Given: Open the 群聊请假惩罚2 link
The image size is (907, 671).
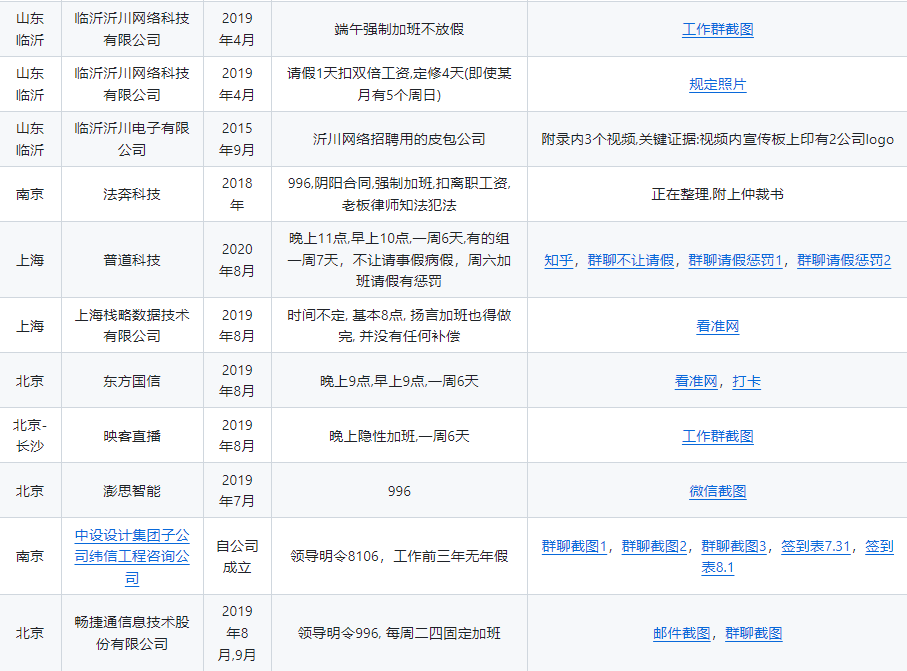Looking at the screenshot, I should tap(844, 260).
